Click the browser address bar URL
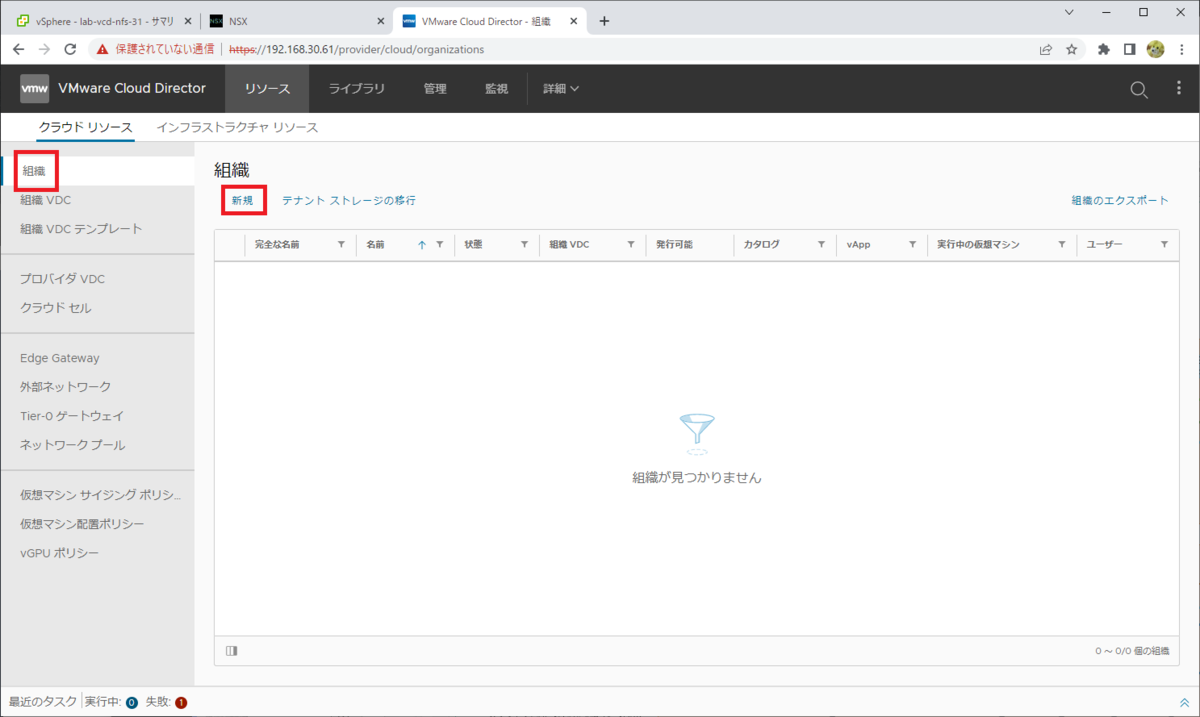This screenshot has height=717, width=1200. point(356,49)
